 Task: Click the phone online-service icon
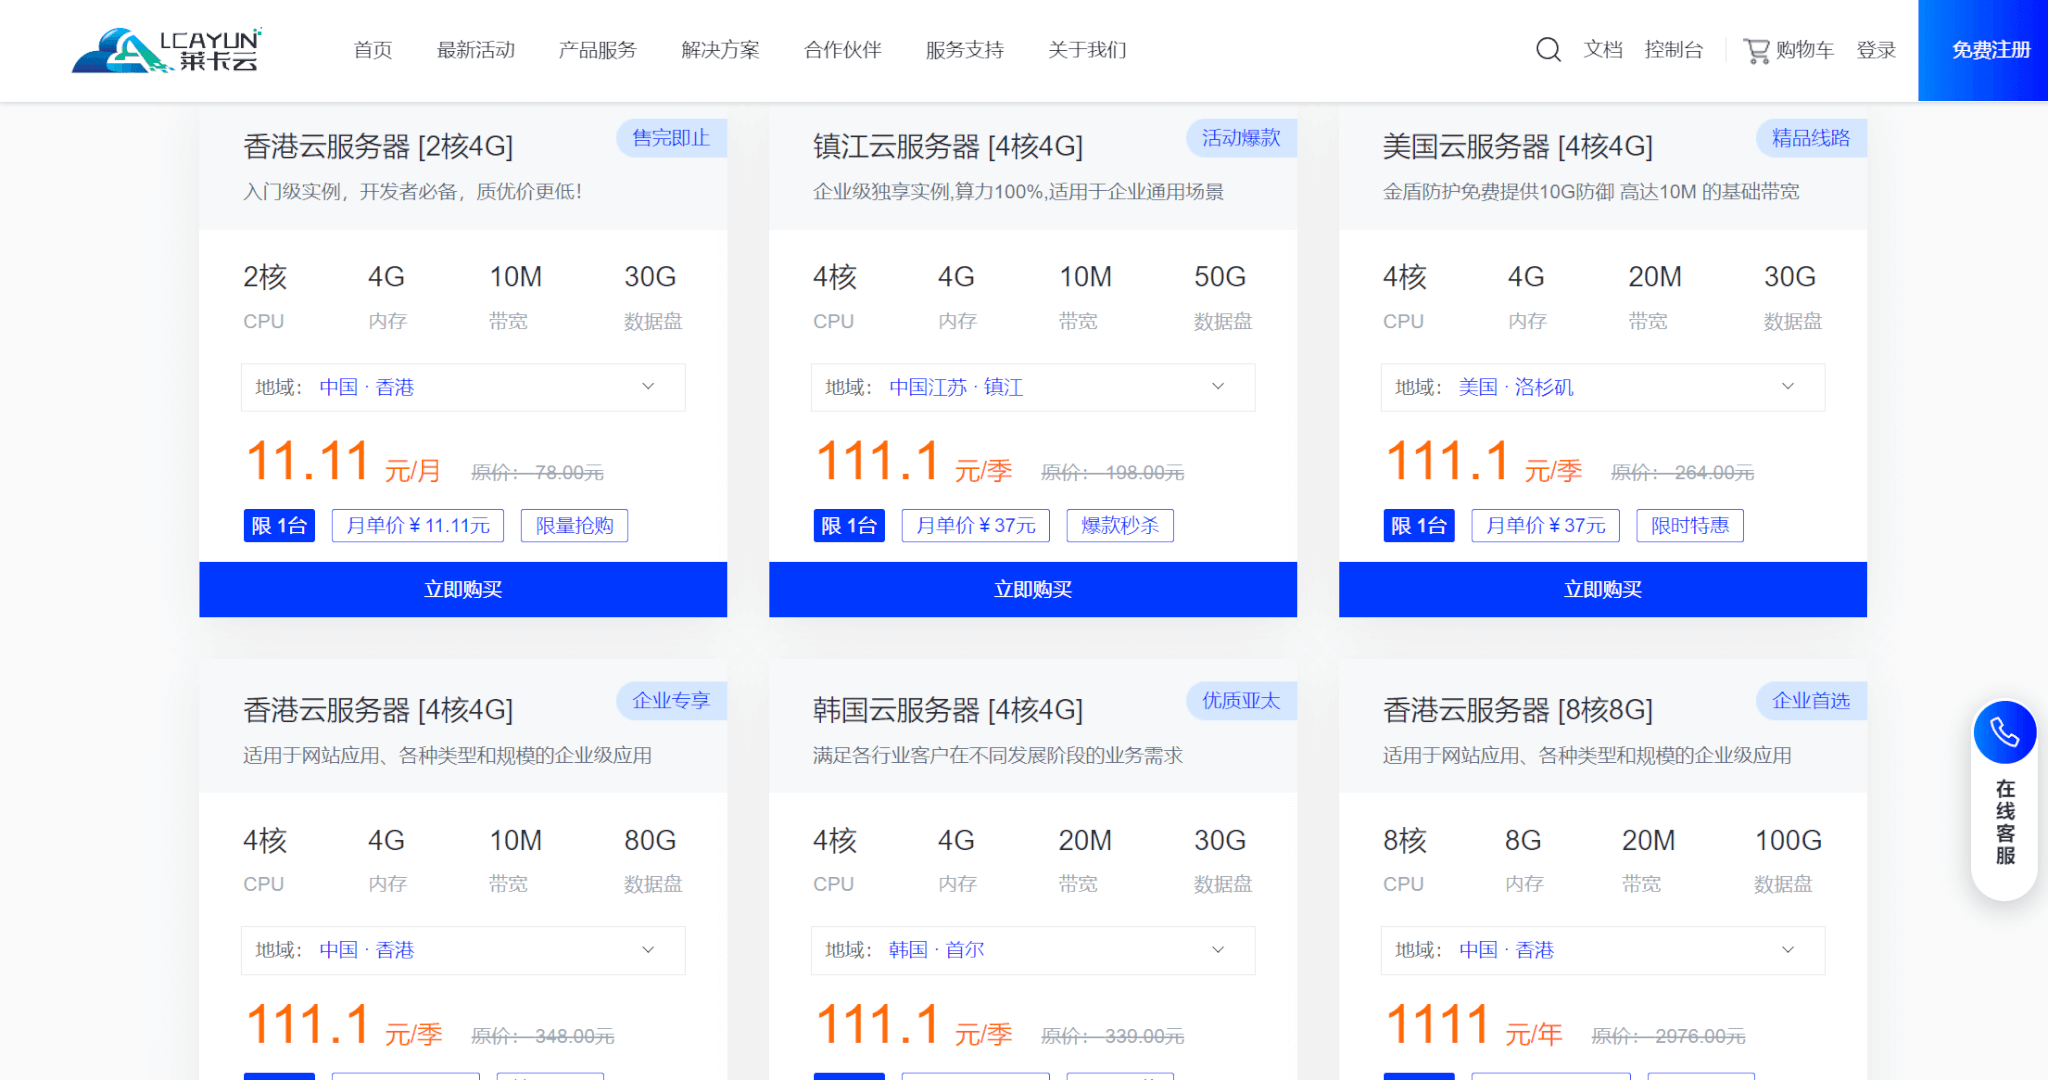[2004, 732]
